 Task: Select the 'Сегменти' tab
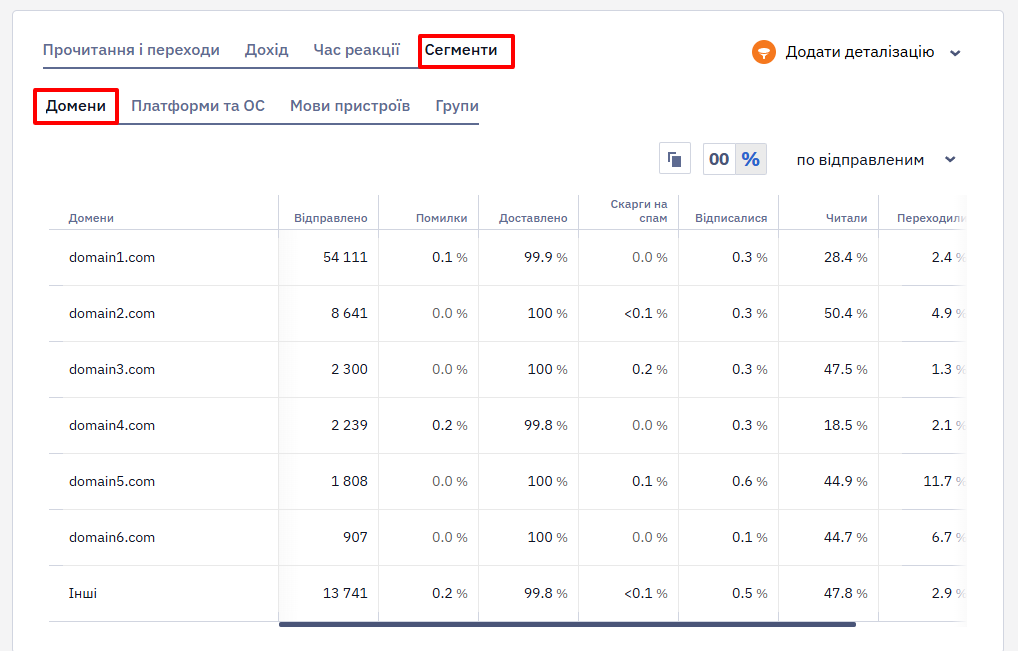461,50
